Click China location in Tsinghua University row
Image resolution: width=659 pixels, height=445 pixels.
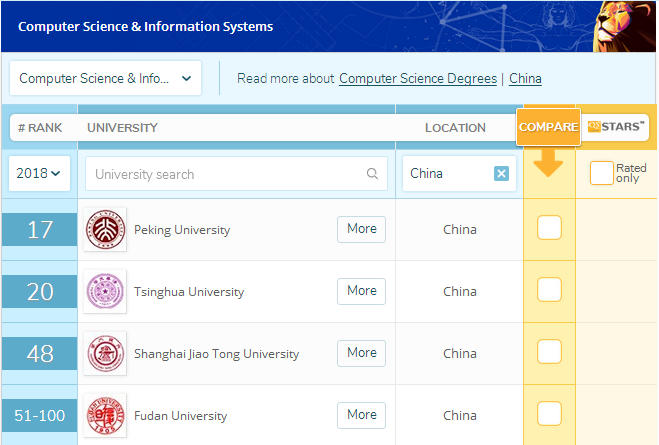(460, 291)
